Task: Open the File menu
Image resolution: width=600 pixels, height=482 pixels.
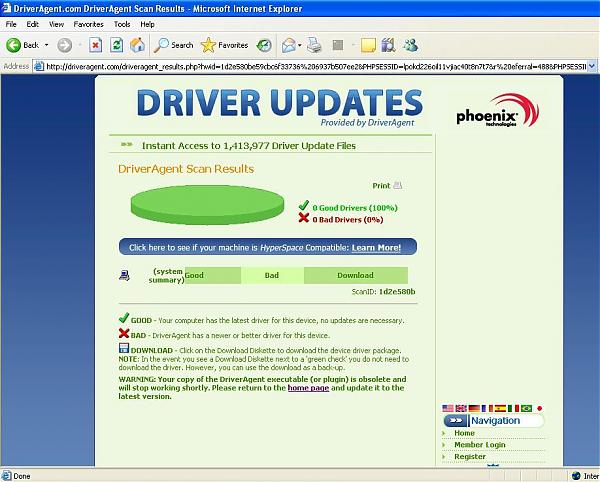Action: (x=11, y=24)
